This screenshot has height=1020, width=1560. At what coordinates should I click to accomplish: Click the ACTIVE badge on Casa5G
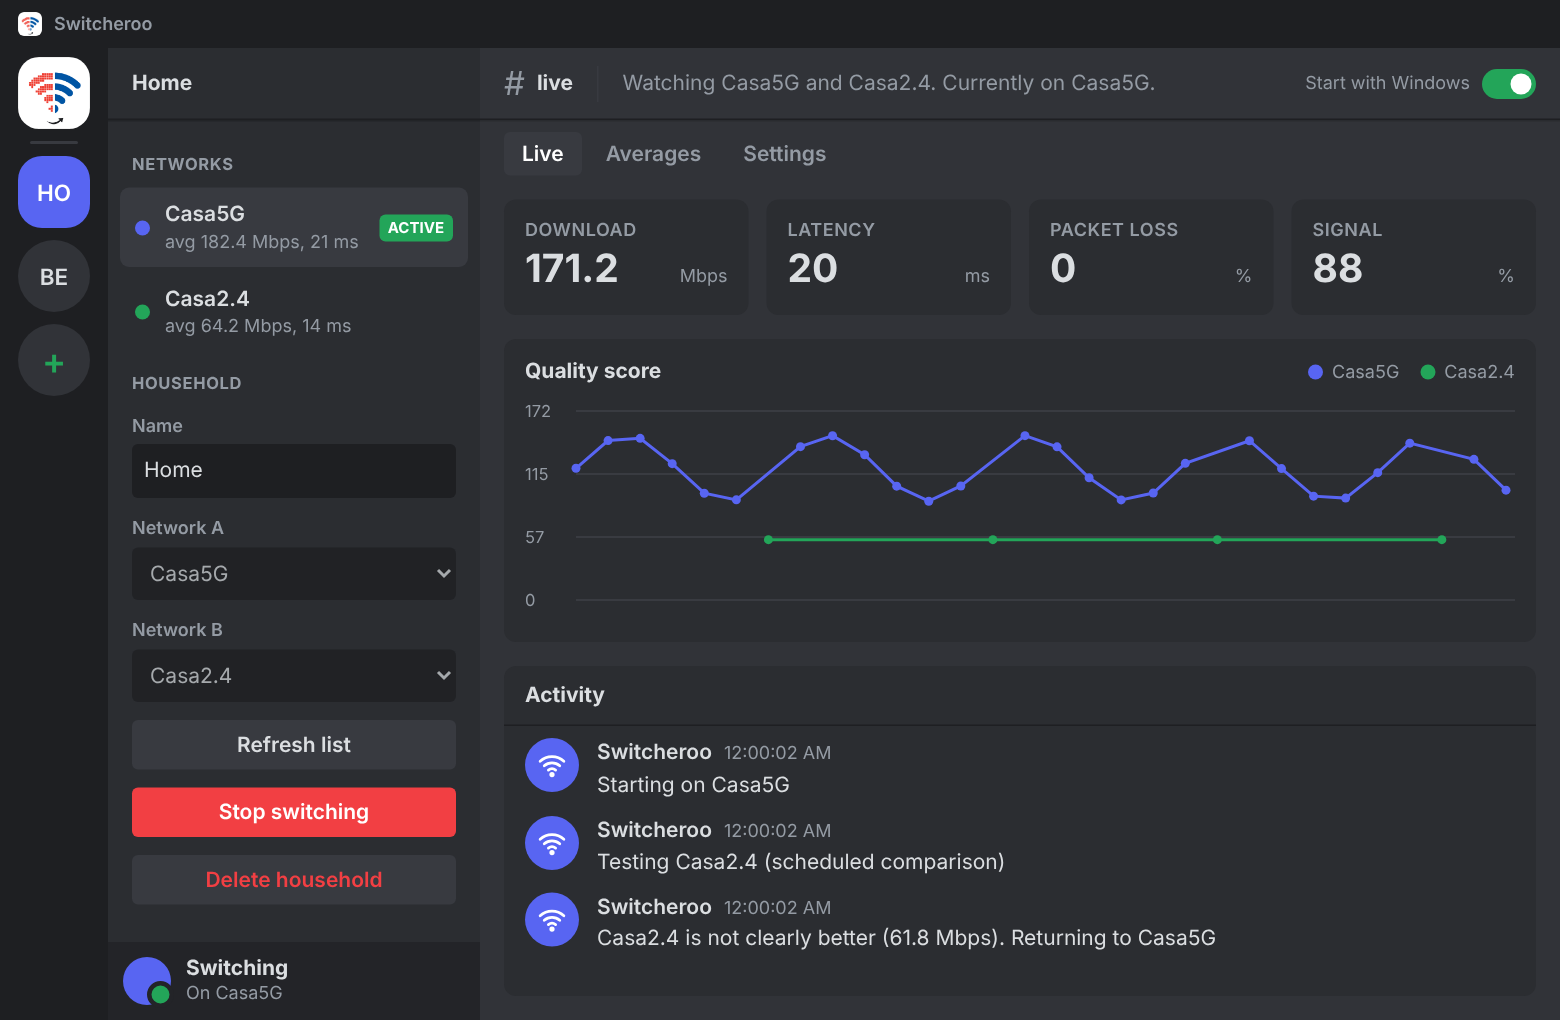coord(416,228)
